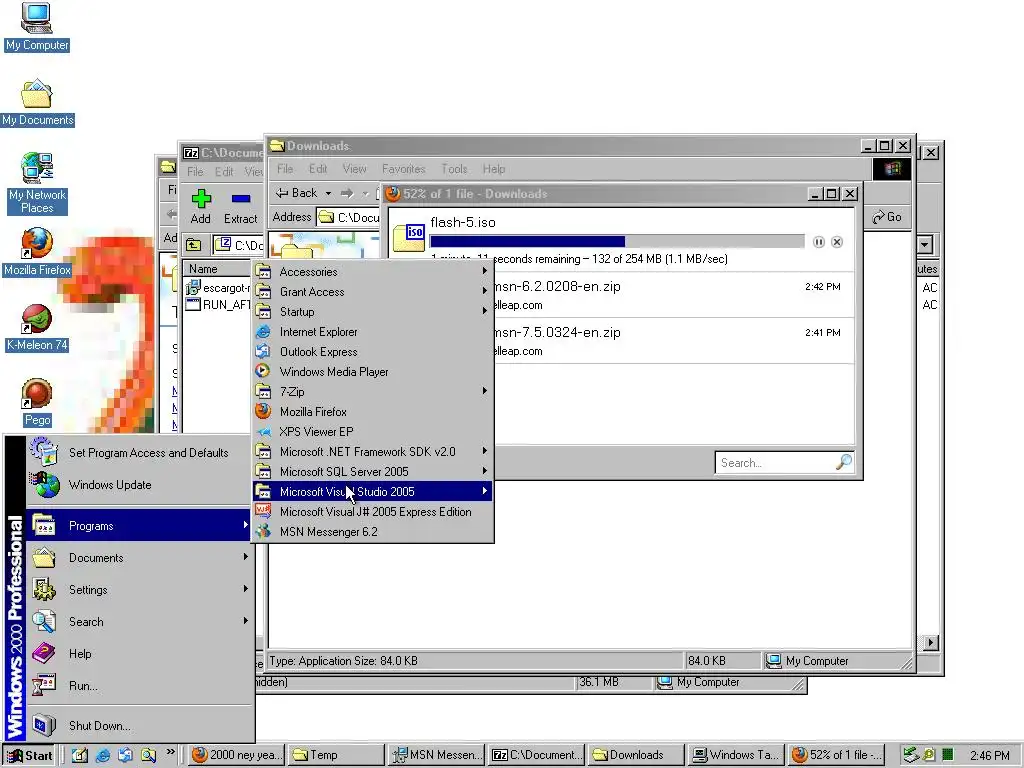This screenshot has width=1024, height=768.
Task: Launch Mozilla Firefox from Programs menu
Action: coord(372,411)
